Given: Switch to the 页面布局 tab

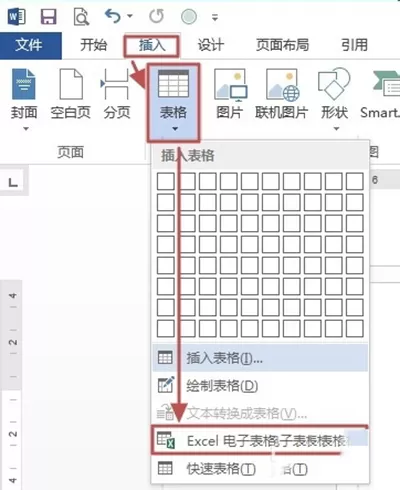Looking at the screenshot, I should 283,45.
